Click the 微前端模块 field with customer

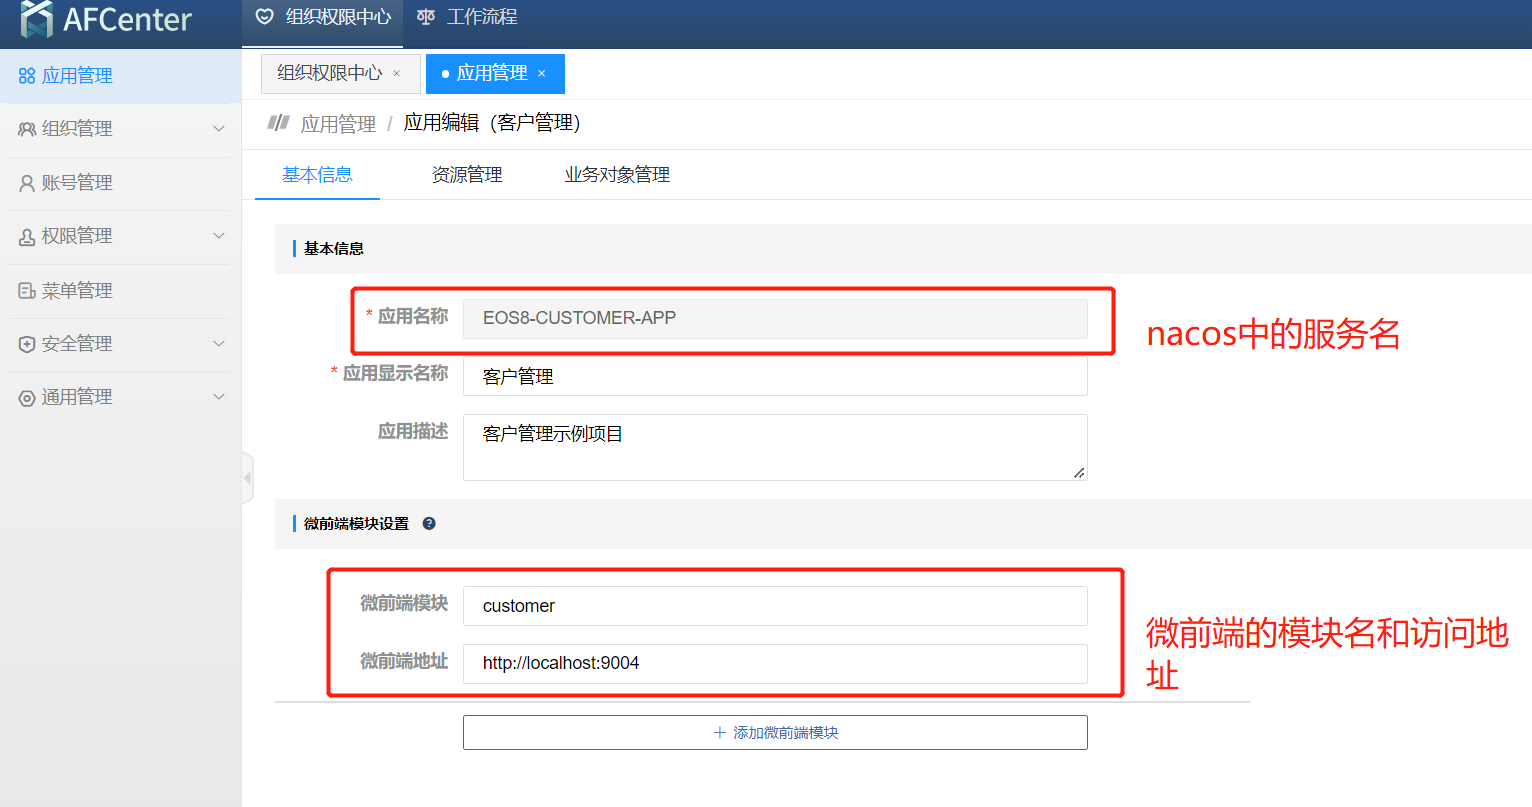(x=775, y=606)
